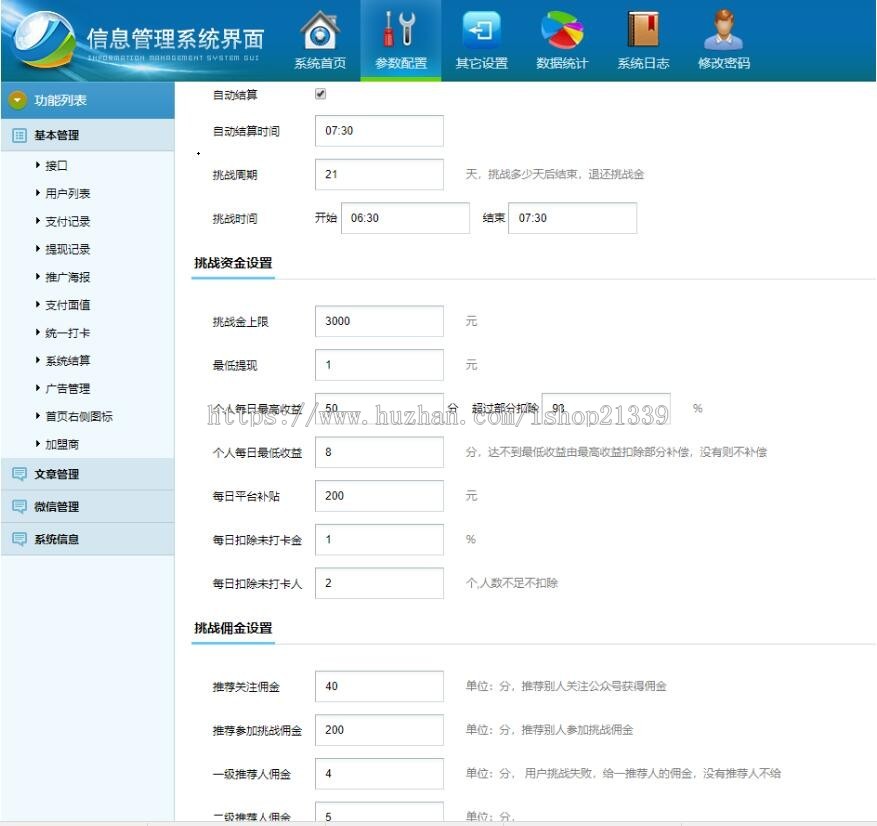Image resolution: width=877 pixels, height=826 pixels.
Task: Expand the 支付面值 sidebar arrow
Action: (x=37, y=305)
